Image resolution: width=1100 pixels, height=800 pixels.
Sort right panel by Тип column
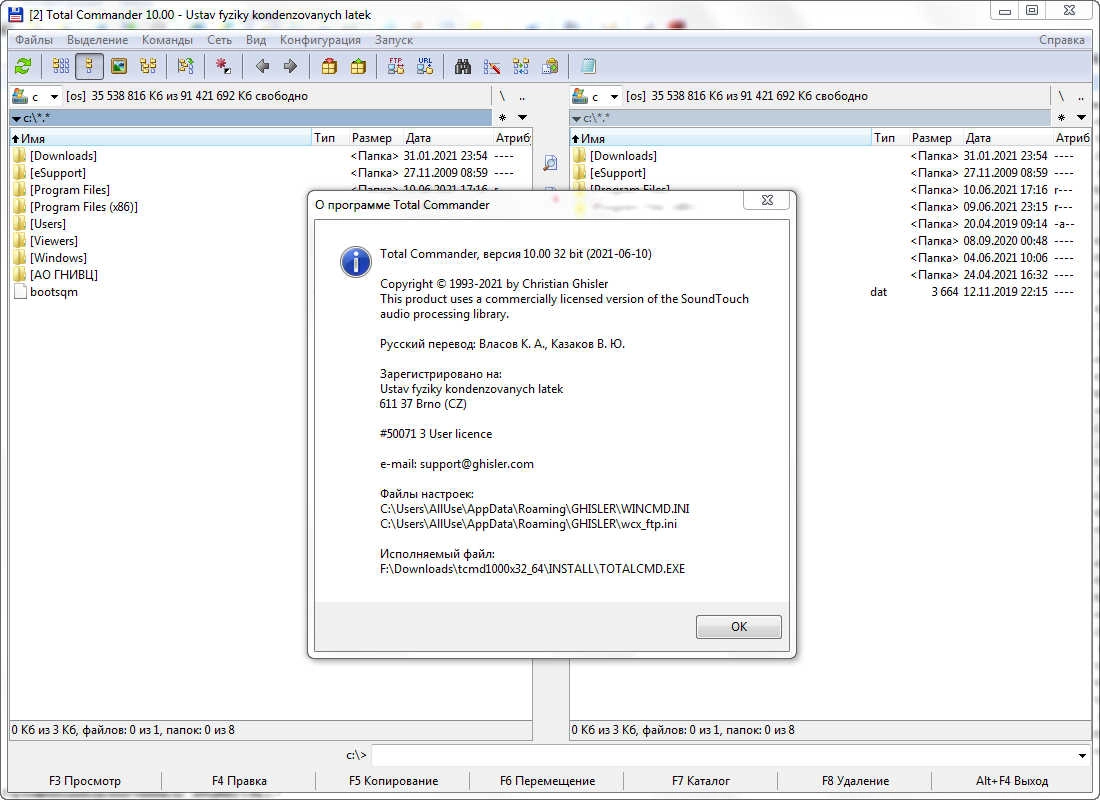pyautogui.click(x=889, y=138)
